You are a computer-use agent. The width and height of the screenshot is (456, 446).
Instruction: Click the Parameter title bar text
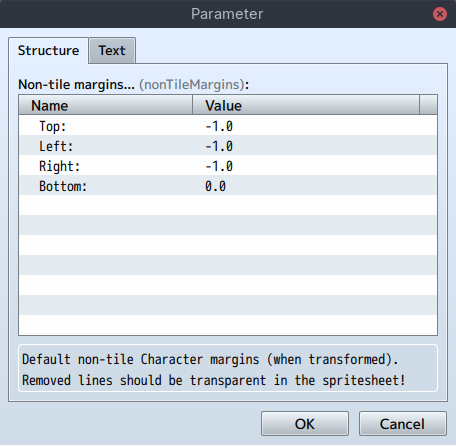pos(227,14)
